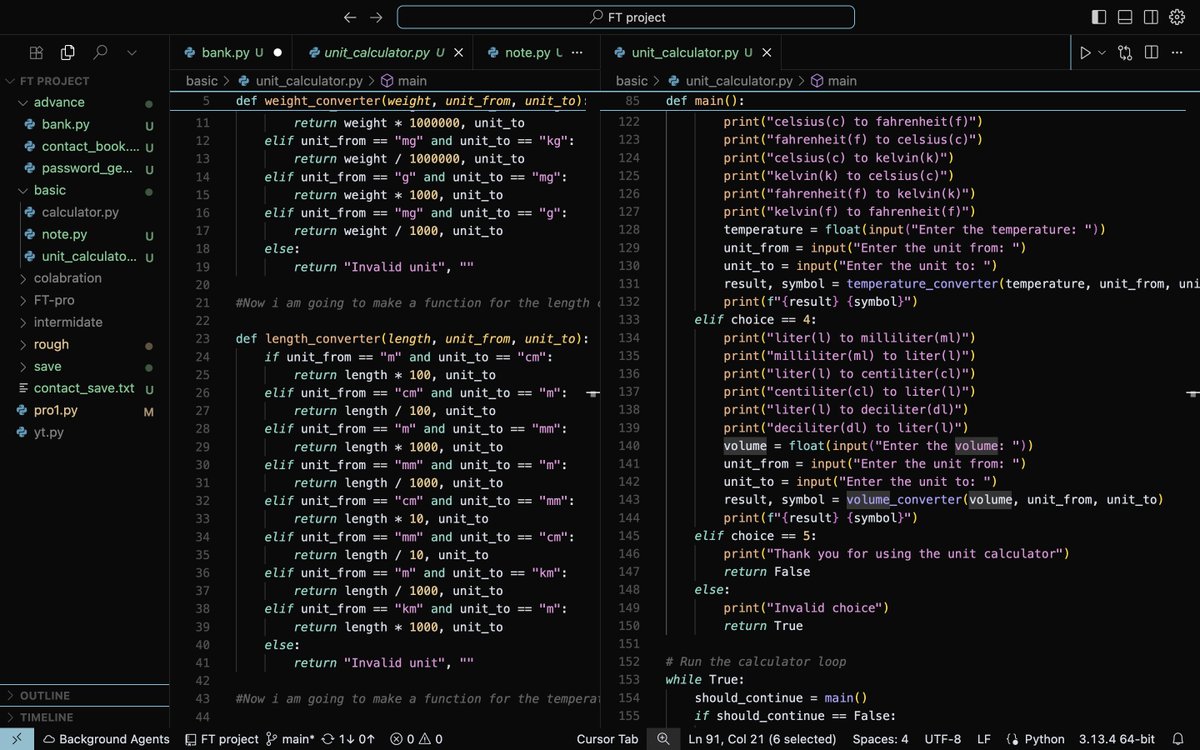Click the highlighted volume_converter call on line 143
Screen dimensions: 1200x750
click(x=906, y=499)
